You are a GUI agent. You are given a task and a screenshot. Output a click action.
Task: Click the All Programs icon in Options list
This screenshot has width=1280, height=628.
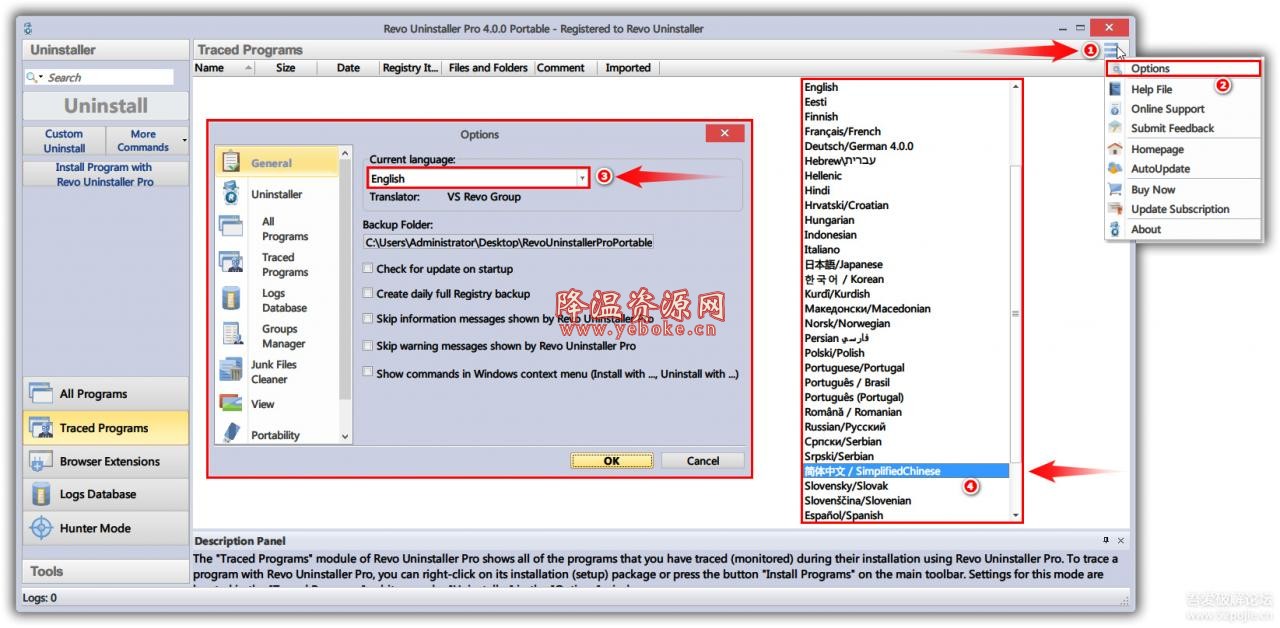pyautogui.click(x=231, y=227)
